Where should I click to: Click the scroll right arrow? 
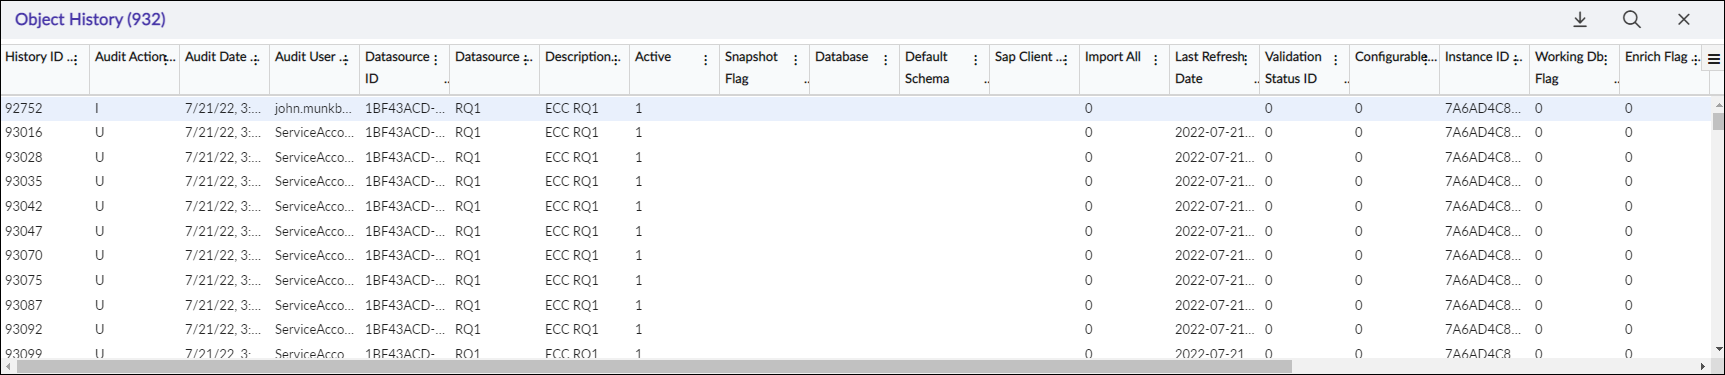point(1703,366)
